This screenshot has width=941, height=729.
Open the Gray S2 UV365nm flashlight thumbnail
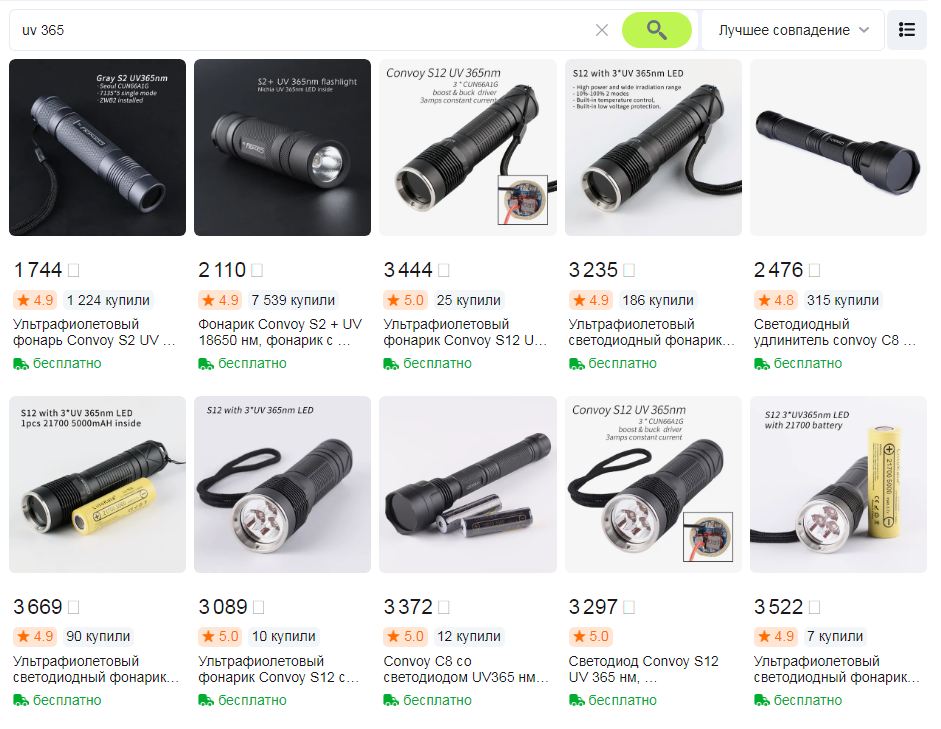(97, 147)
